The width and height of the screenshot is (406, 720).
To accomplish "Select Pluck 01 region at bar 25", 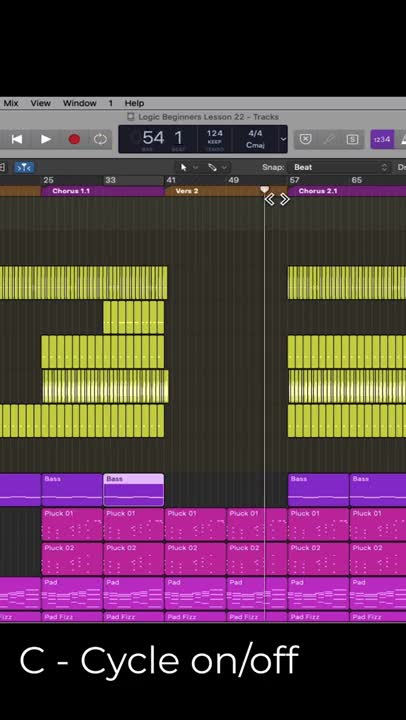I will click(x=72, y=524).
